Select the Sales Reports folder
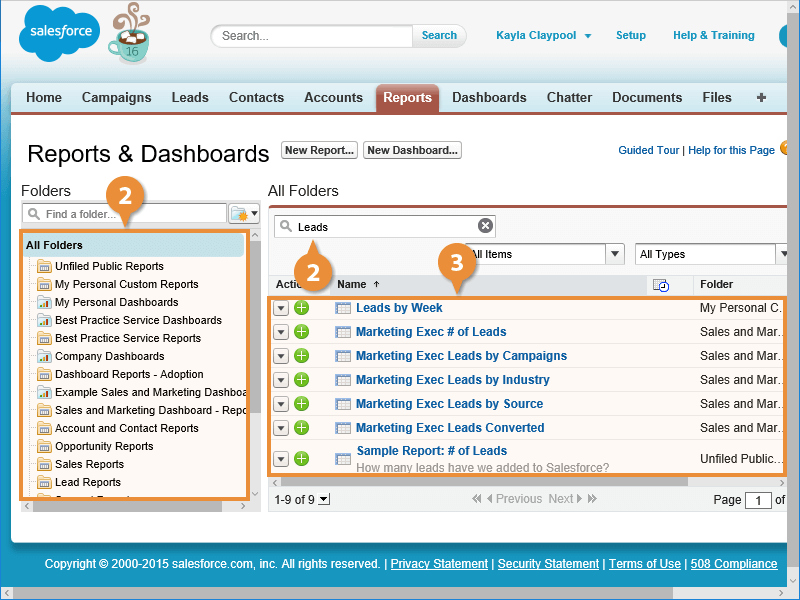 point(89,464)
